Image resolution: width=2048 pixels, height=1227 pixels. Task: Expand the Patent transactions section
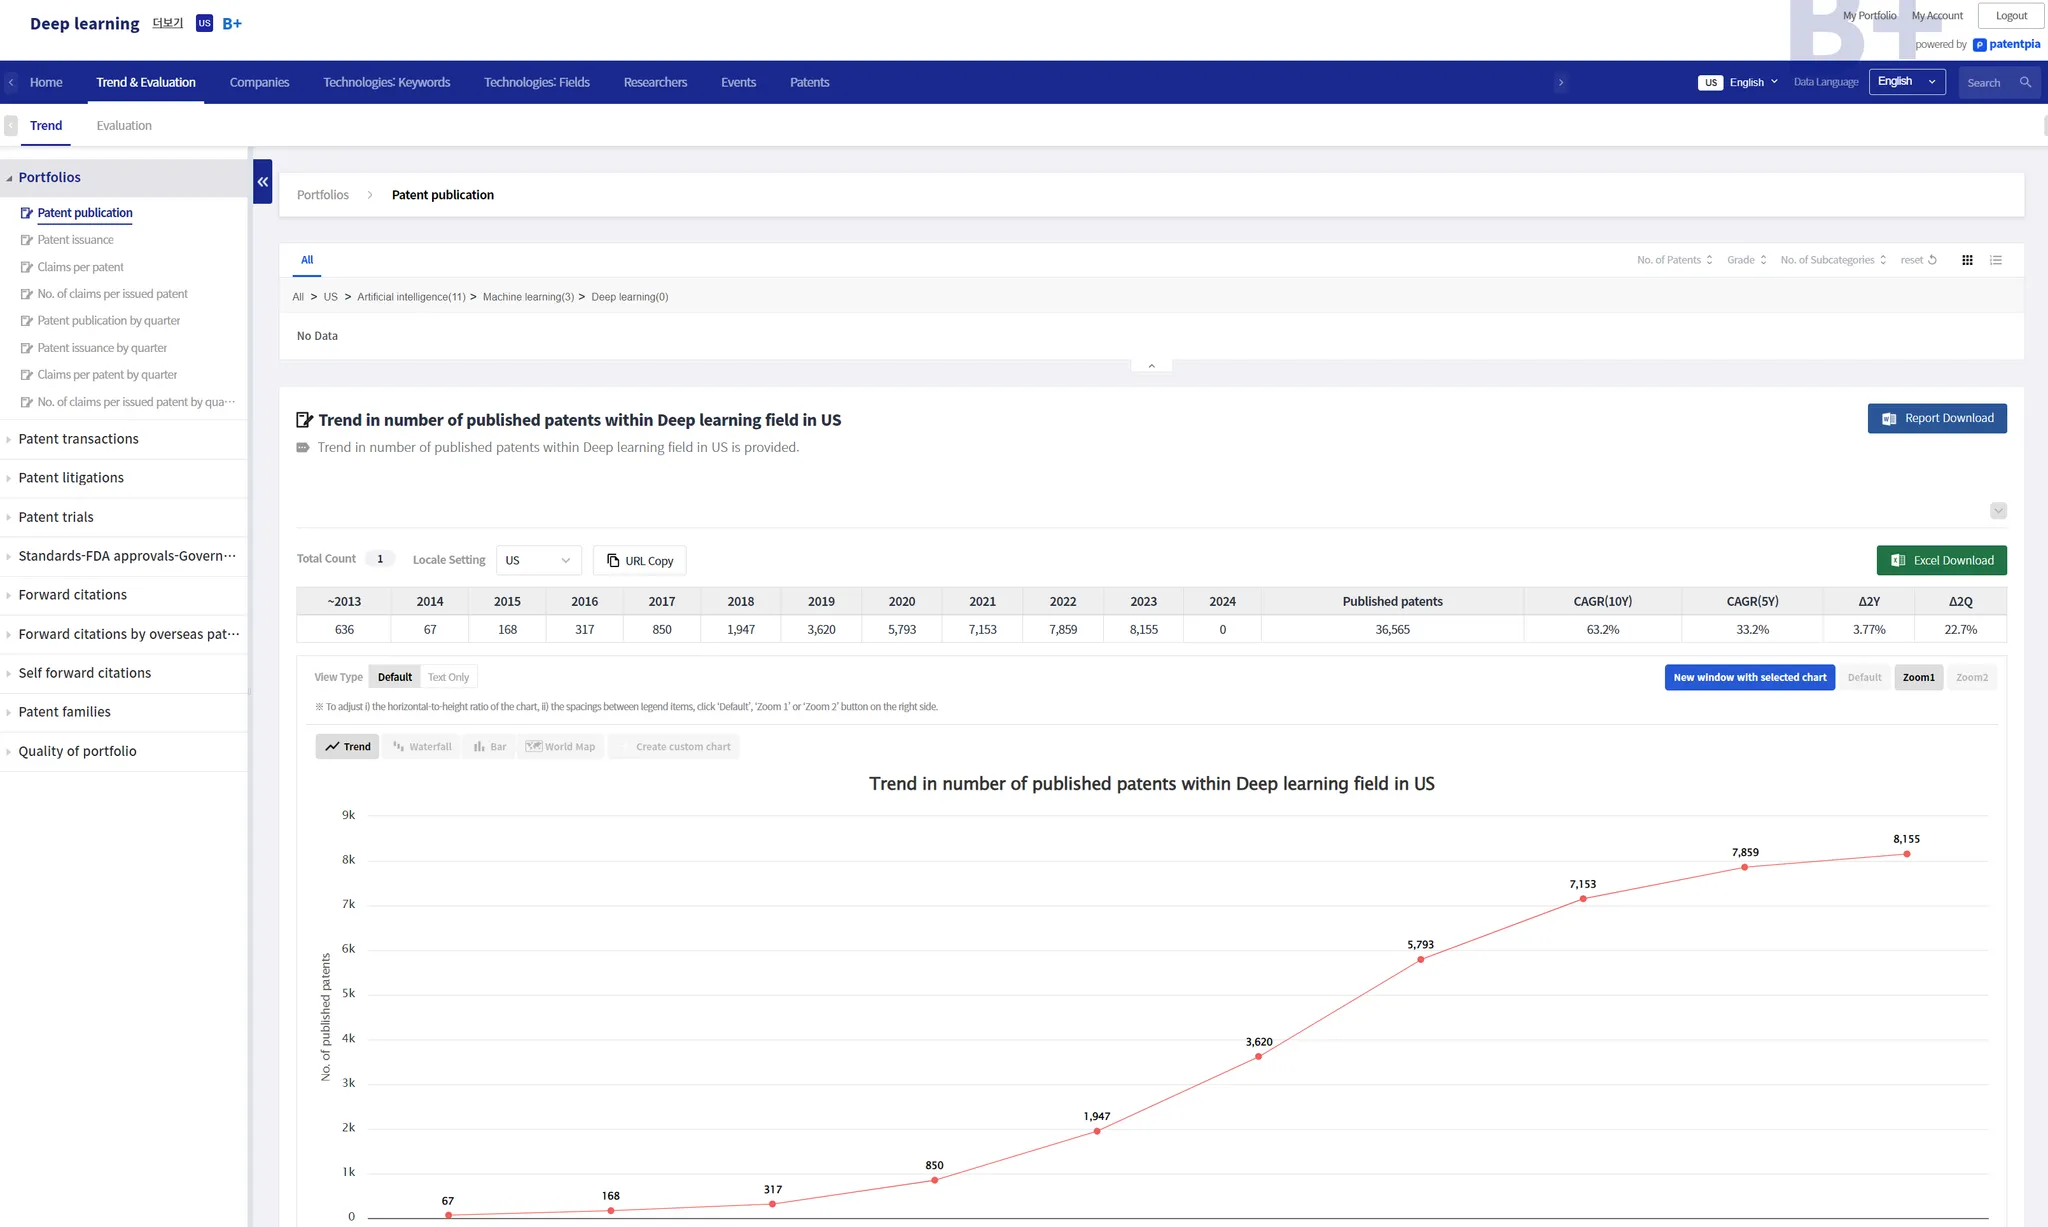(x=78, y=439)
